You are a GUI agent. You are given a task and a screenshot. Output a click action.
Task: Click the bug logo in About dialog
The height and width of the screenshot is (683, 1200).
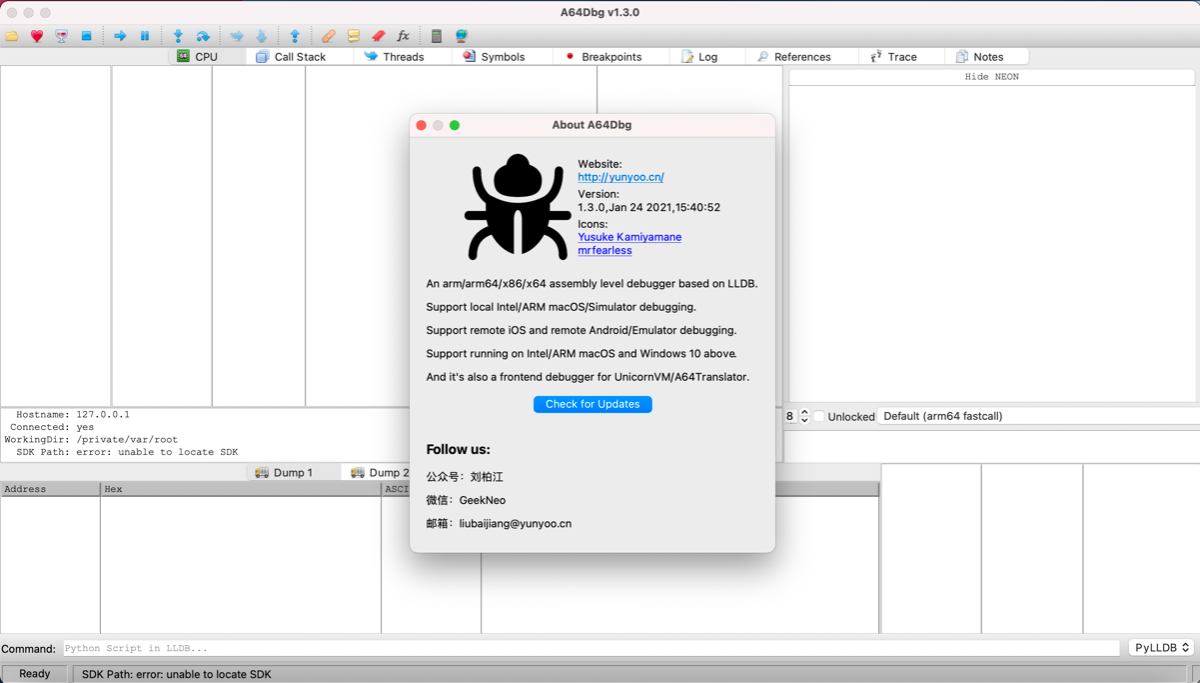point(517,207)
